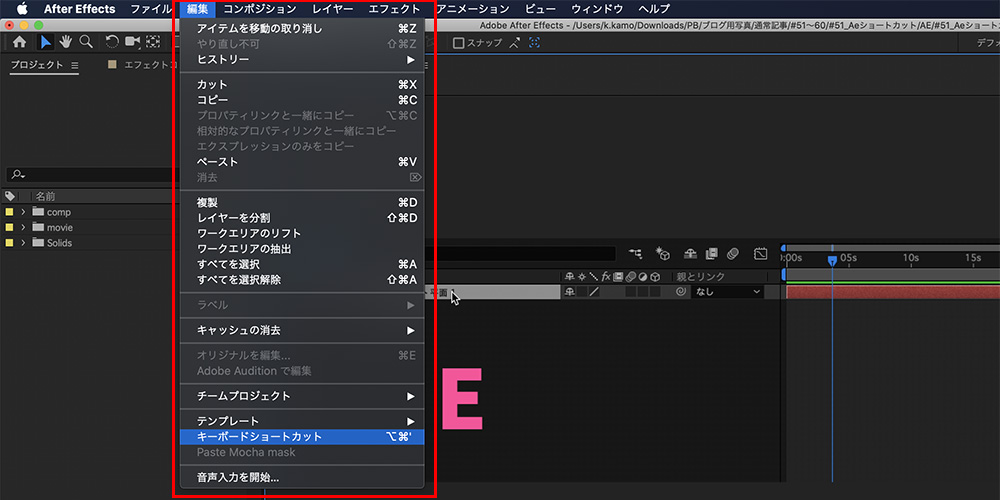Toggle Frame Blending icon in timeline
1000x500 pixels.
712,254
